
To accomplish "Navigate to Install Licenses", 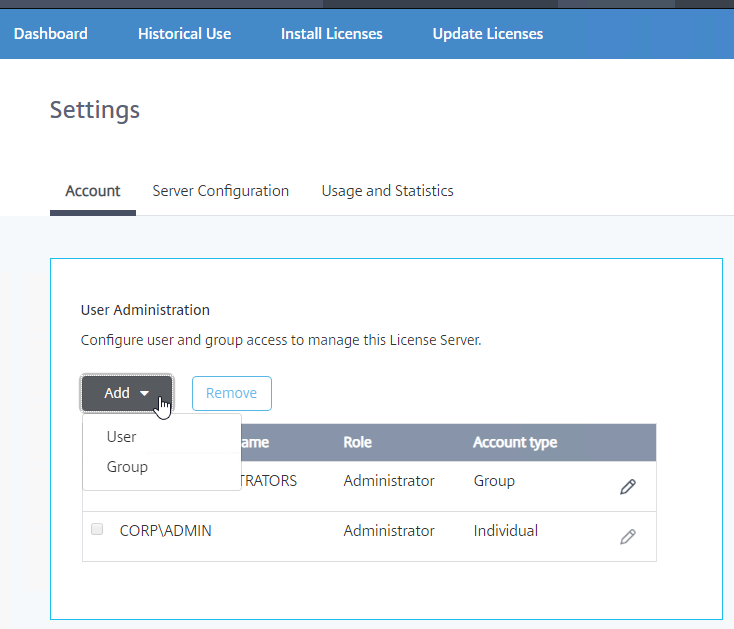I will click(x=331, y=34).
